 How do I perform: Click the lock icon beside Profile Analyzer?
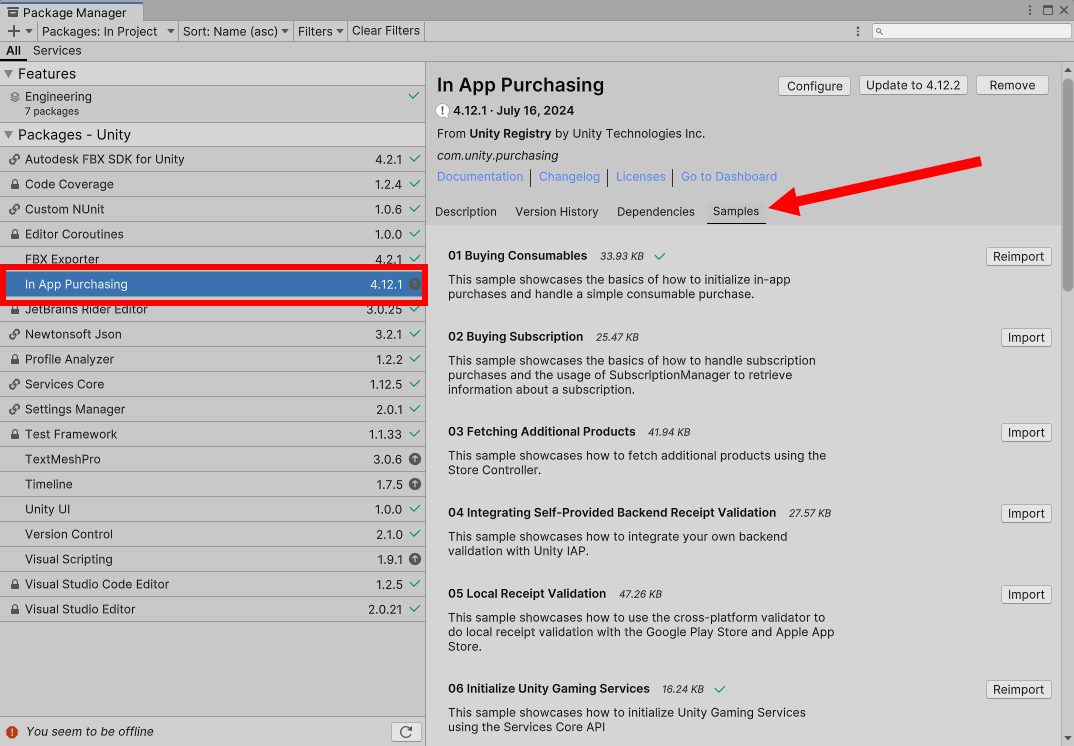14,360
